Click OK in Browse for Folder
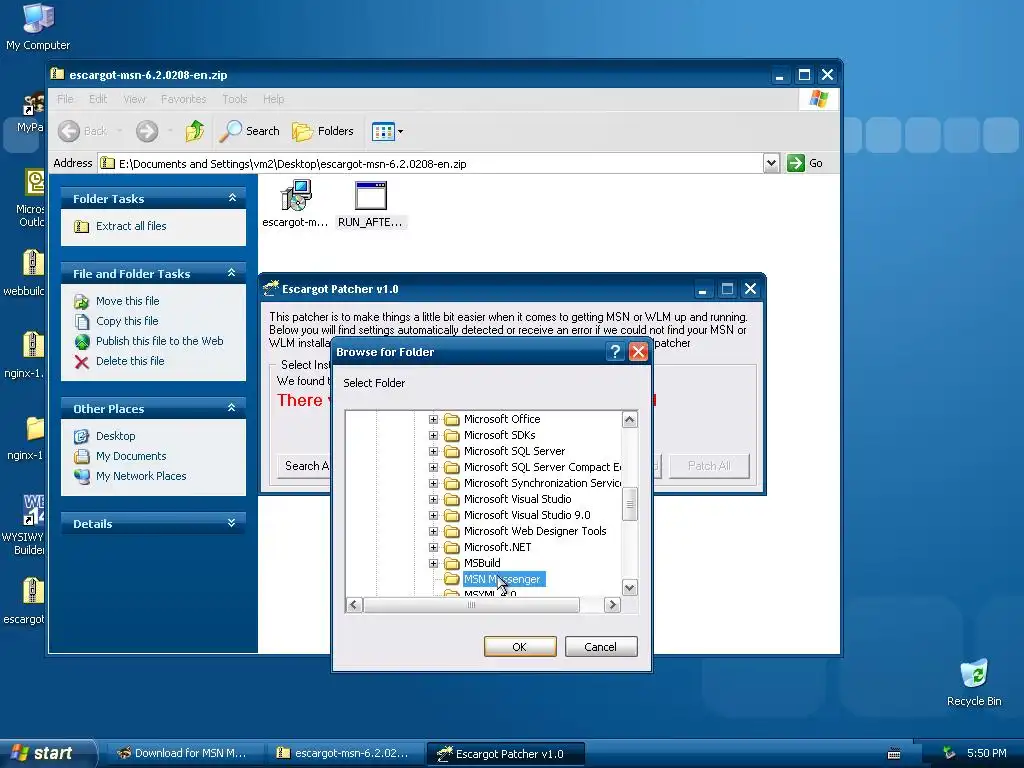Viewport: 1024px width, 768px height. click(x=520, y=647)
